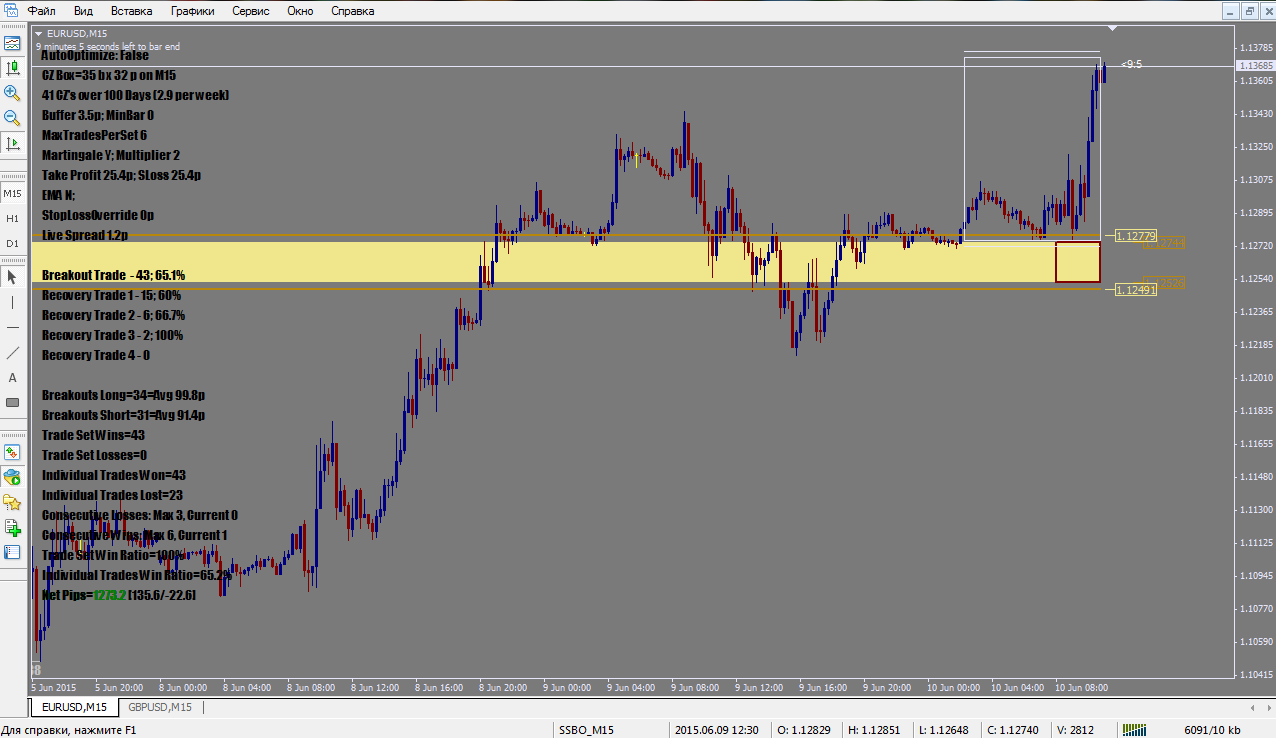Switch timeframe to H1
1276x738 pixels.
click(x=12, y=218)
